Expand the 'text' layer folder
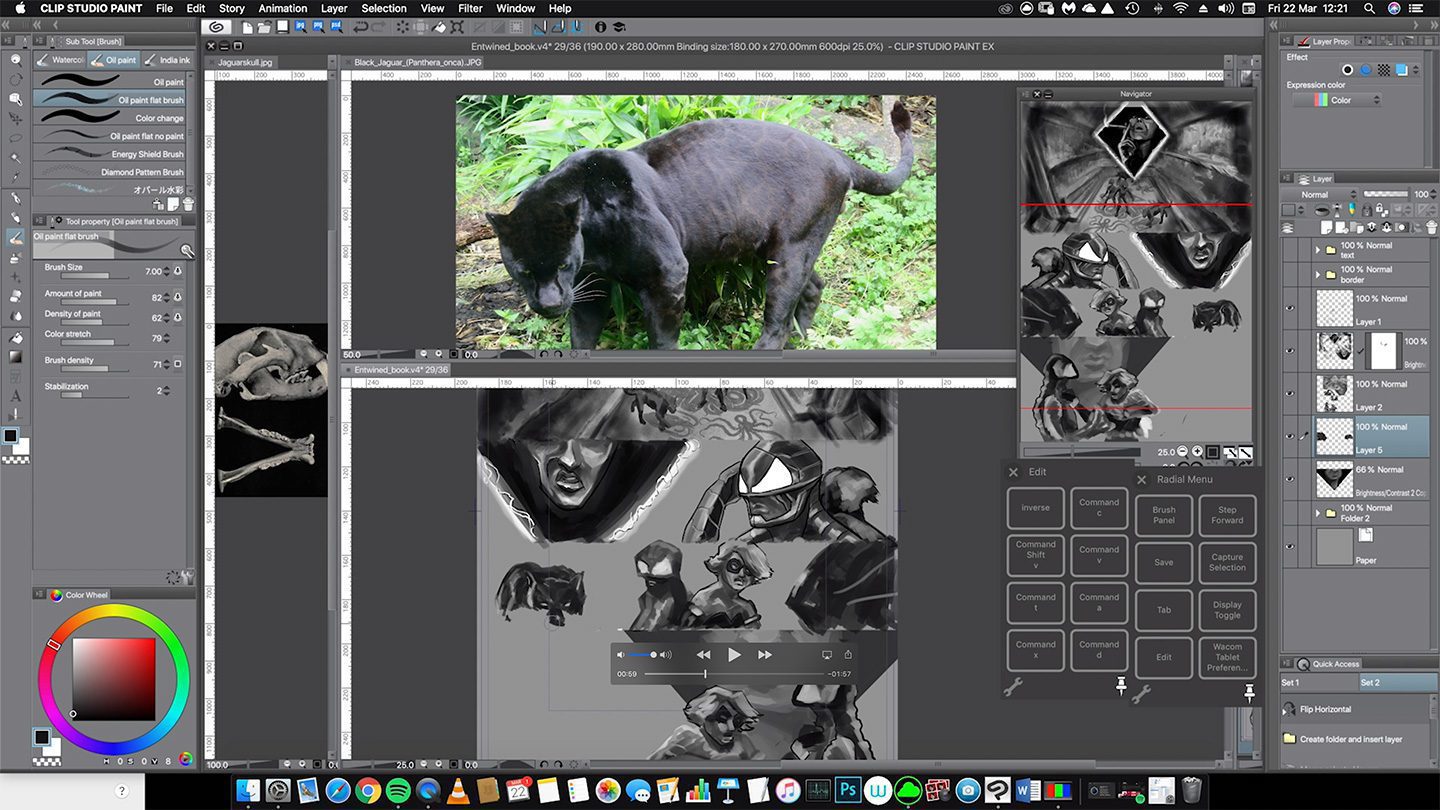1440x810 pixels. click(1317, 250)
